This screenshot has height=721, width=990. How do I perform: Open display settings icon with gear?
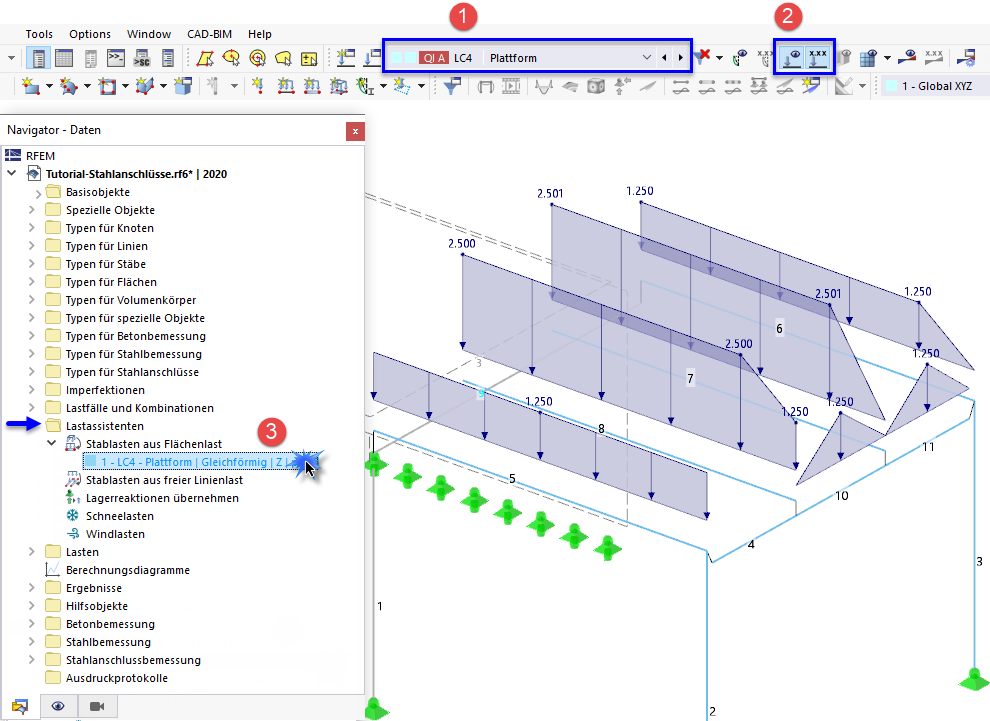(x=966, y=58)
